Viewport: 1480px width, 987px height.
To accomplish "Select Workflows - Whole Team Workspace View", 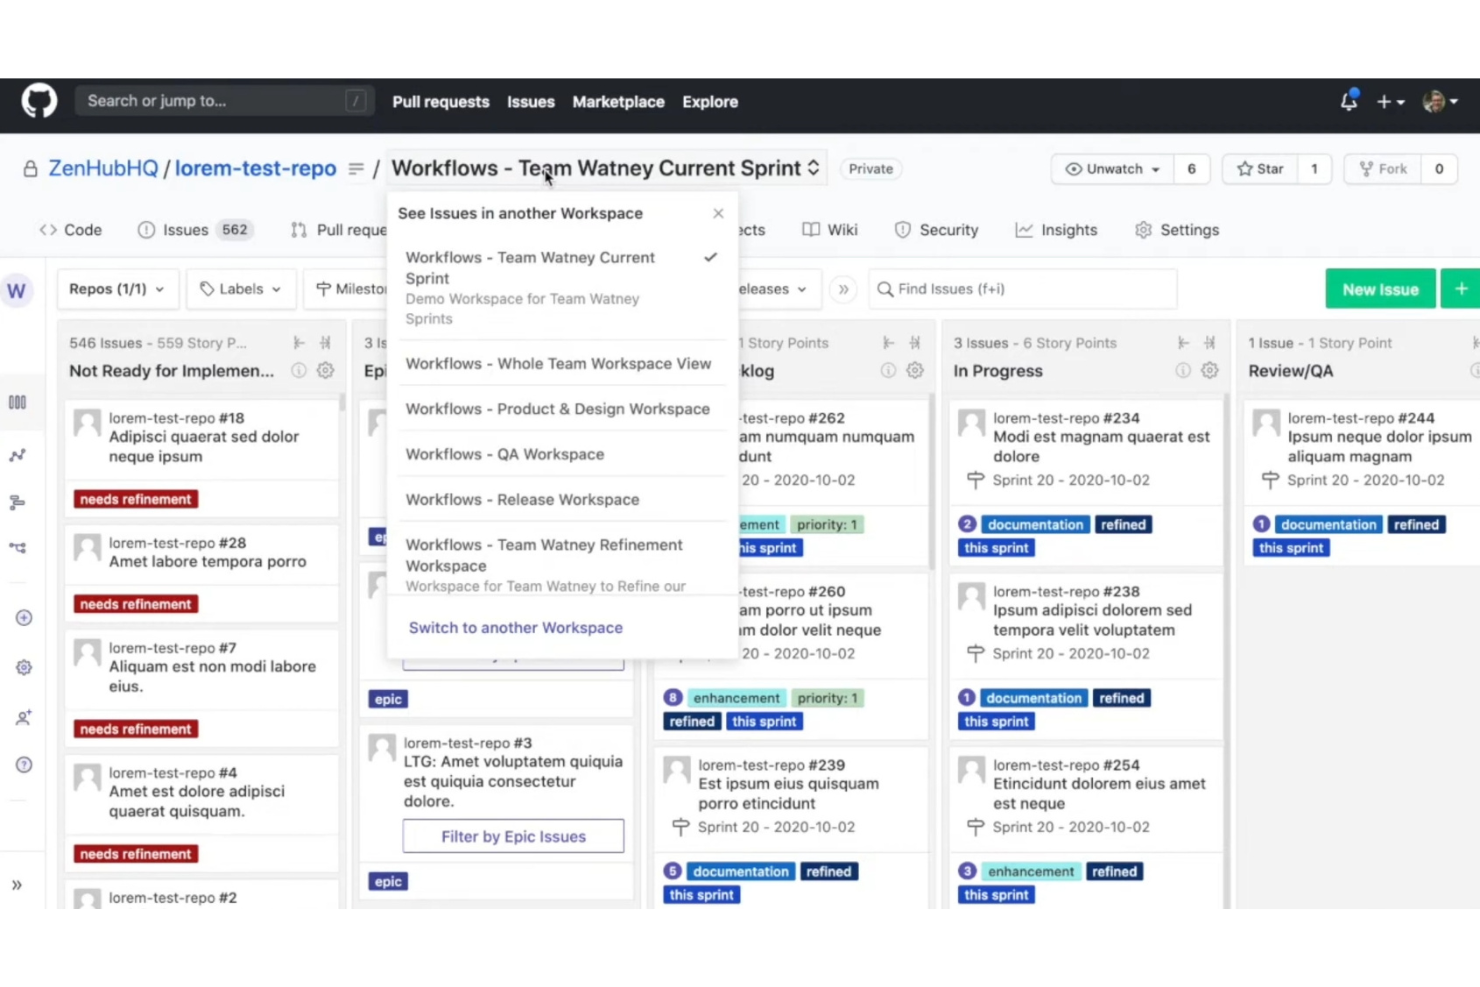I will pos(560,364).
